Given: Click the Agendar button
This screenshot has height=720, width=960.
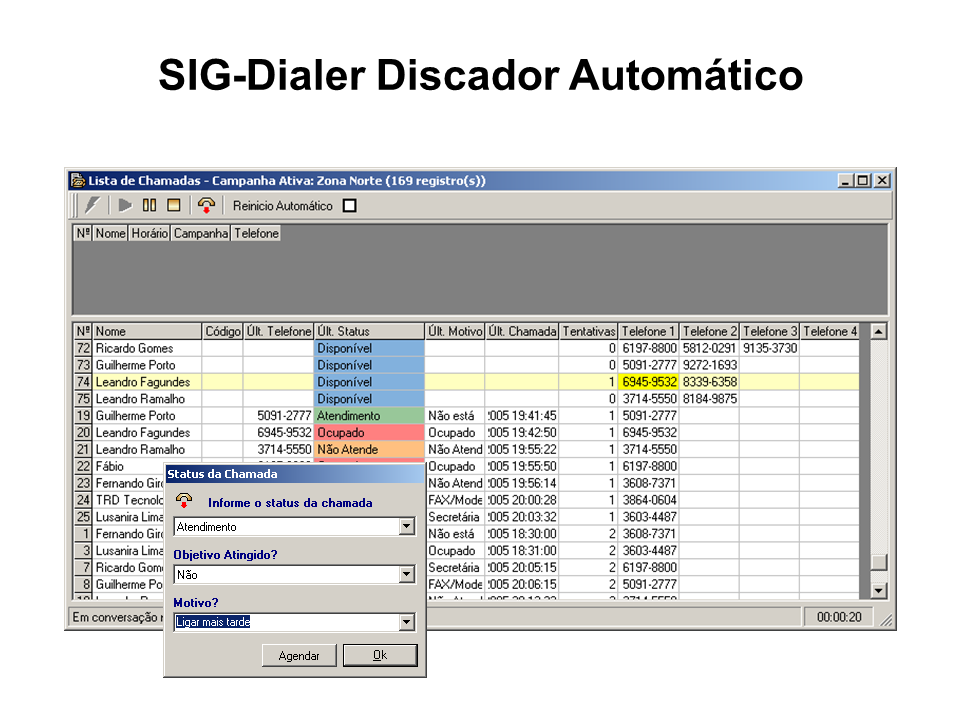Looking at the screenshot, I should click(x=299, y=656).
